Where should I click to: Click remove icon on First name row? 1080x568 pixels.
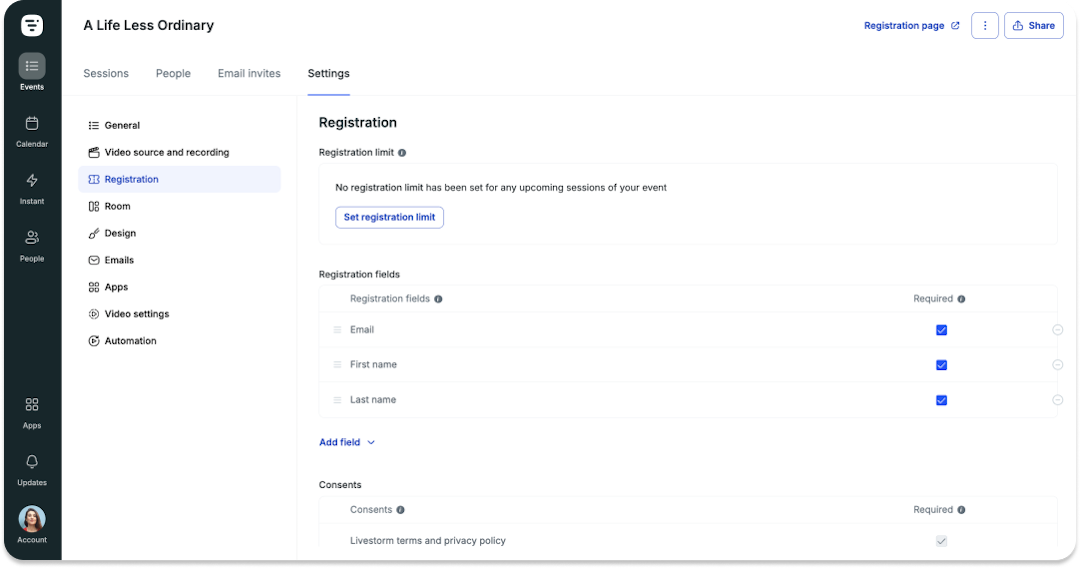(1057, 365)
